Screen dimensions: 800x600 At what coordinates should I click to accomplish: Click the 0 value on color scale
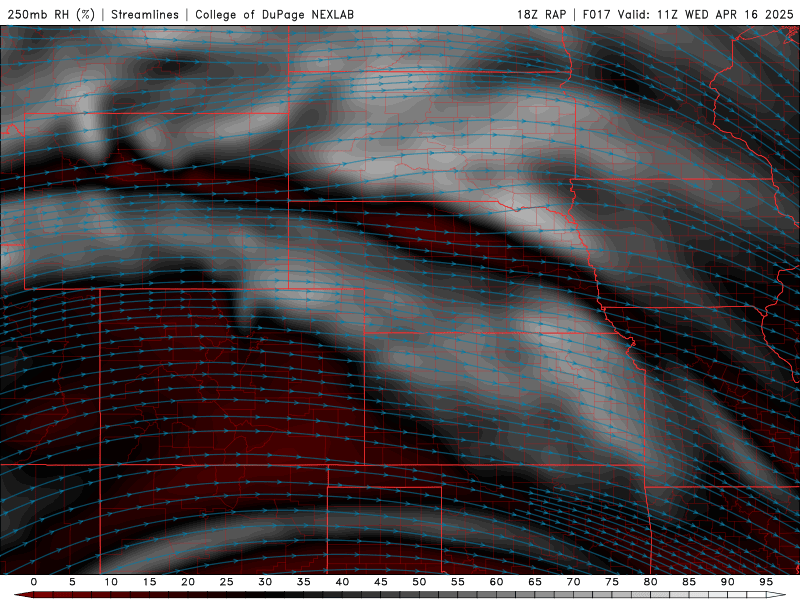[34, 582]
